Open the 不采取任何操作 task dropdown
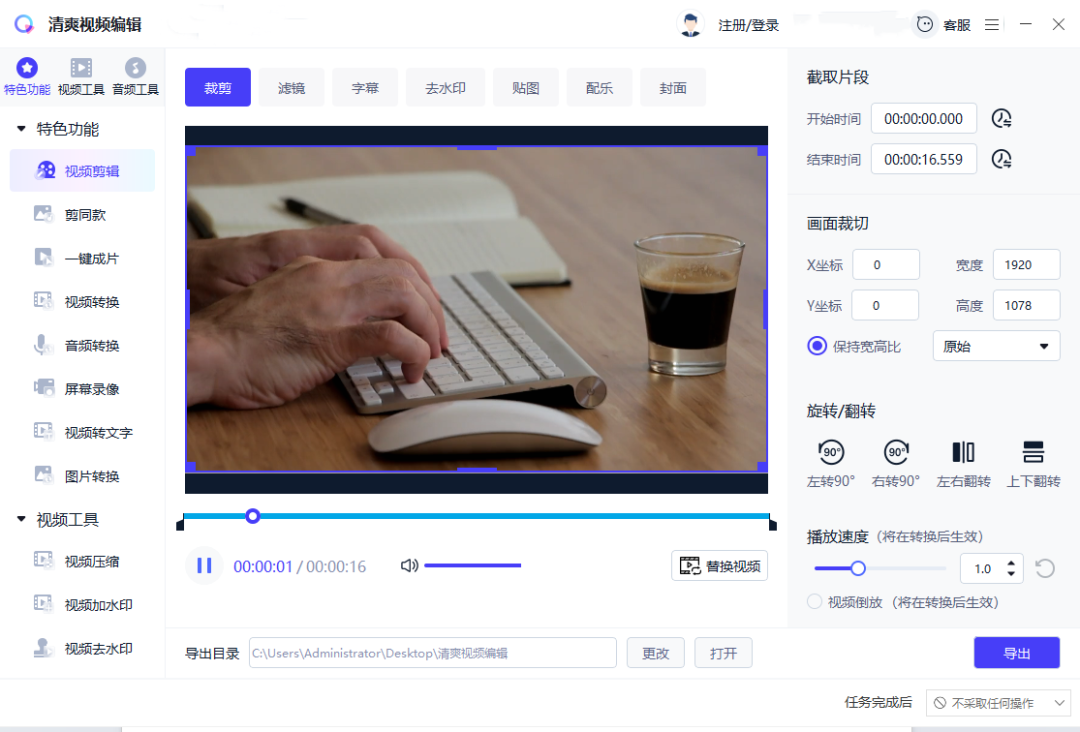 [998, 702]
